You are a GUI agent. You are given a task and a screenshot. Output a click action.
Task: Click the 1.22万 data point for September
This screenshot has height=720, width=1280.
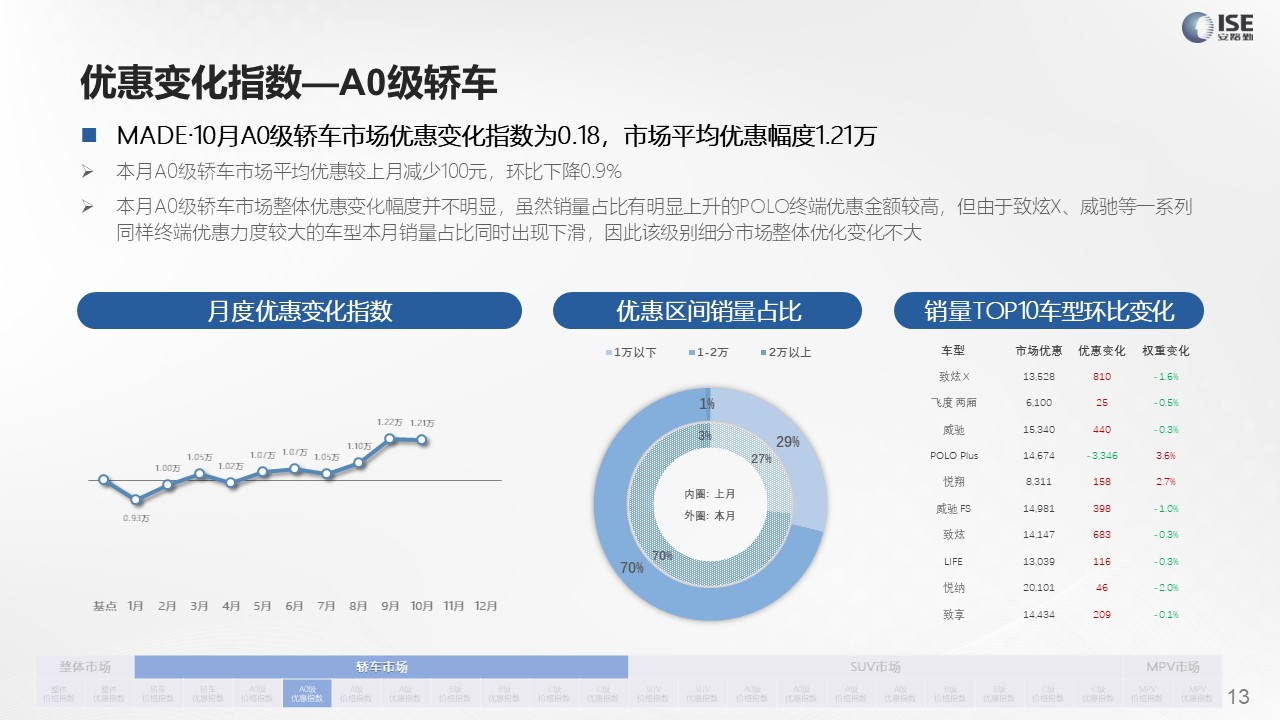point(391,438)
